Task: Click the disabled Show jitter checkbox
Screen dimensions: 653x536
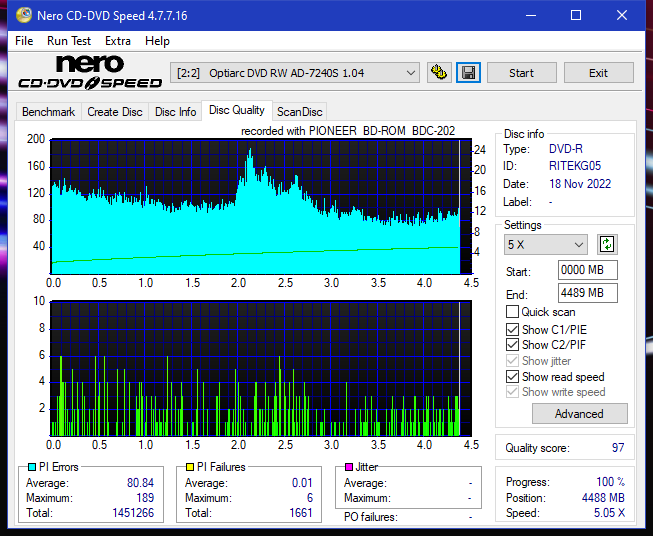Action: point(512,361)
